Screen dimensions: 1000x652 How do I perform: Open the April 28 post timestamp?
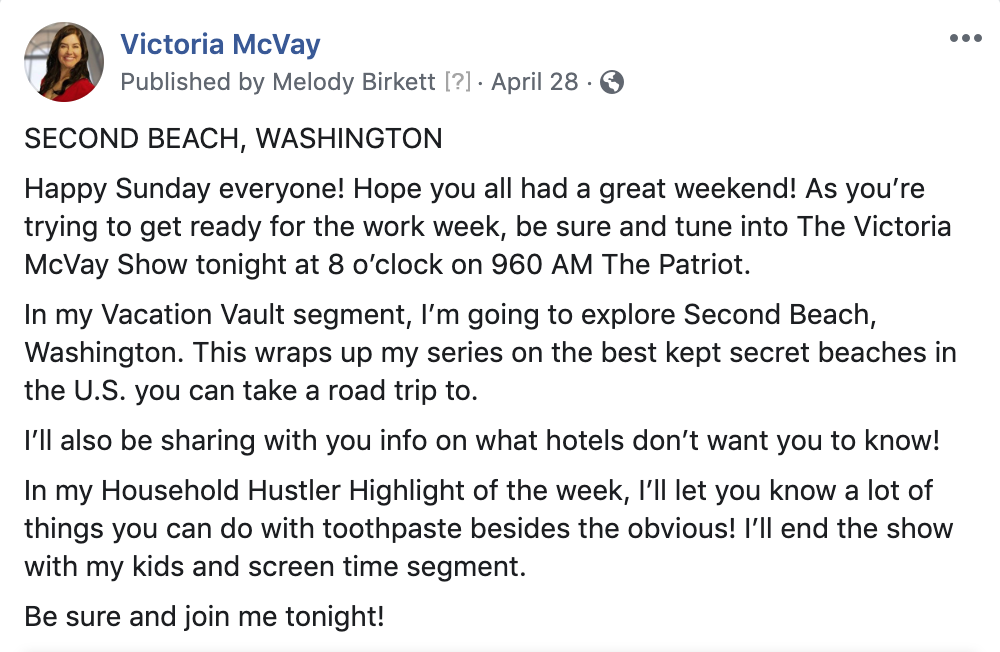click(x=534, y=82)
